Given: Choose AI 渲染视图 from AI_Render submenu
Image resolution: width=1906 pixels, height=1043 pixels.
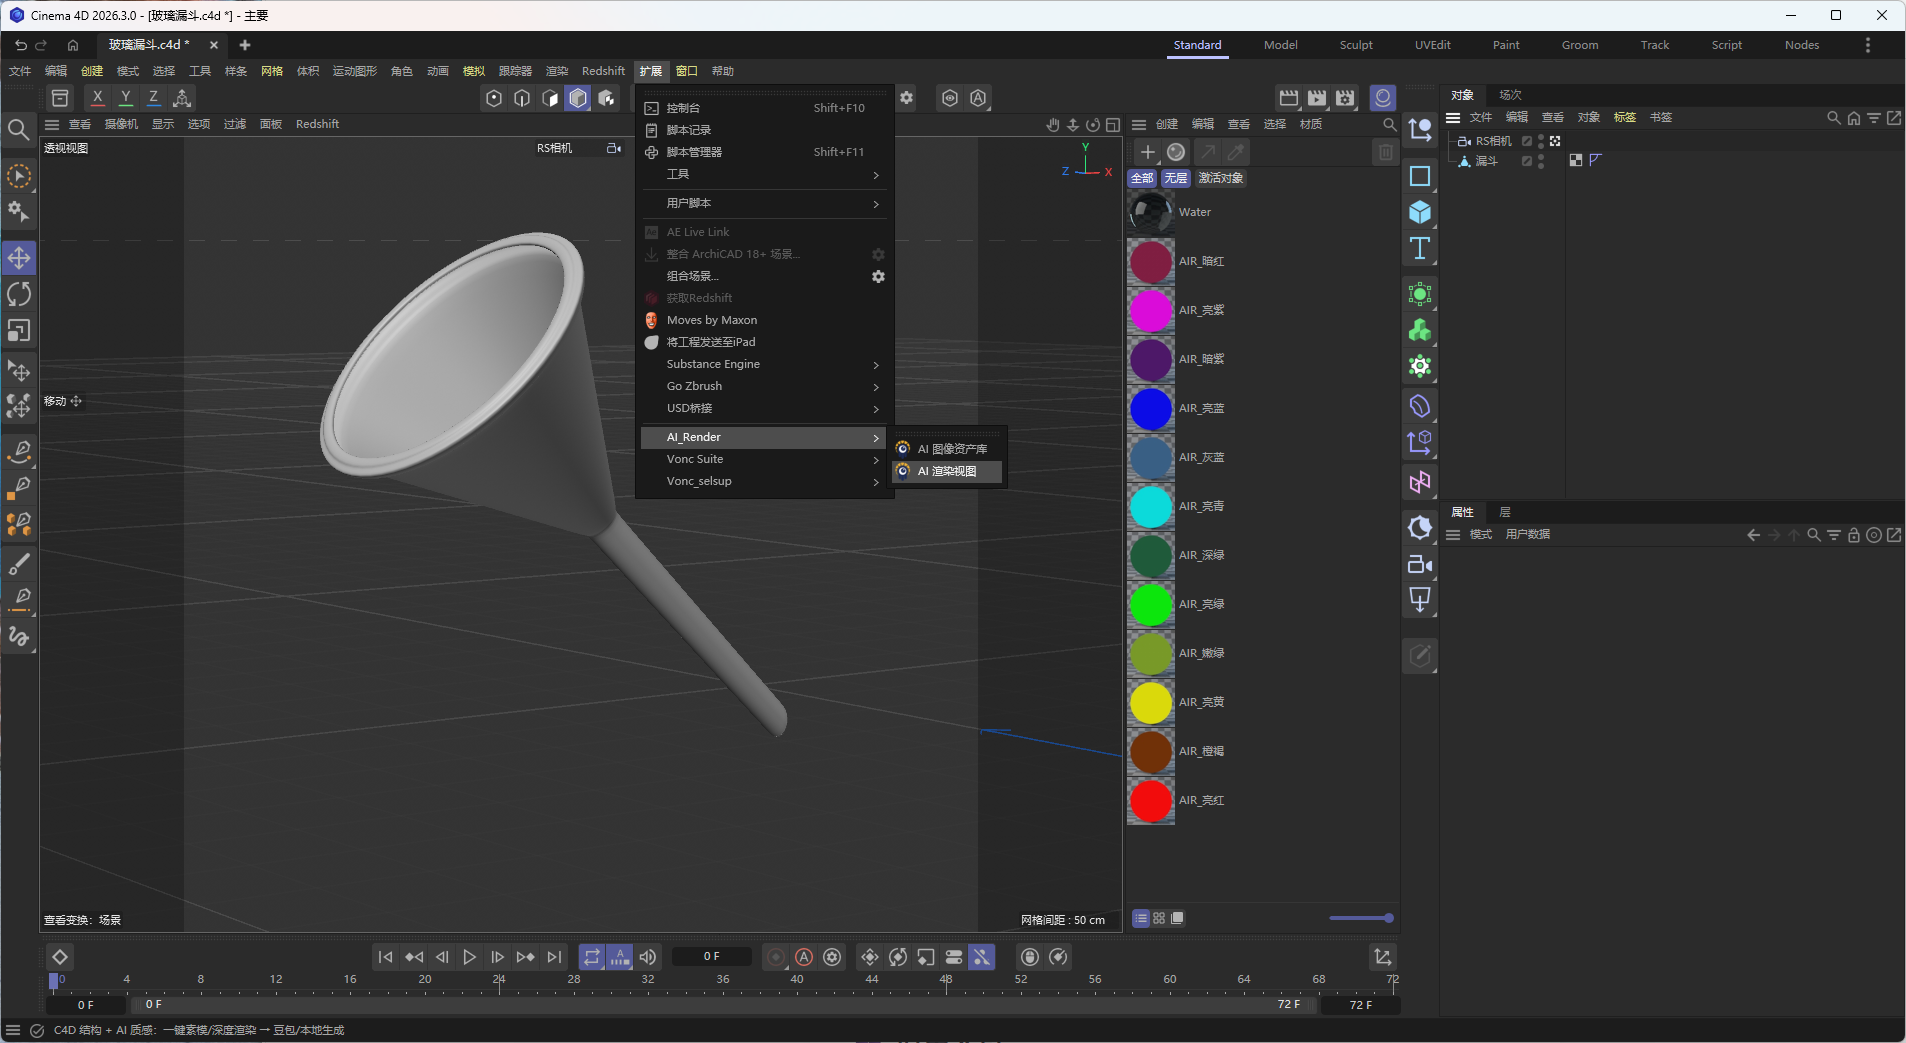Looking at the screenshot, I should [x=948, y=471].
